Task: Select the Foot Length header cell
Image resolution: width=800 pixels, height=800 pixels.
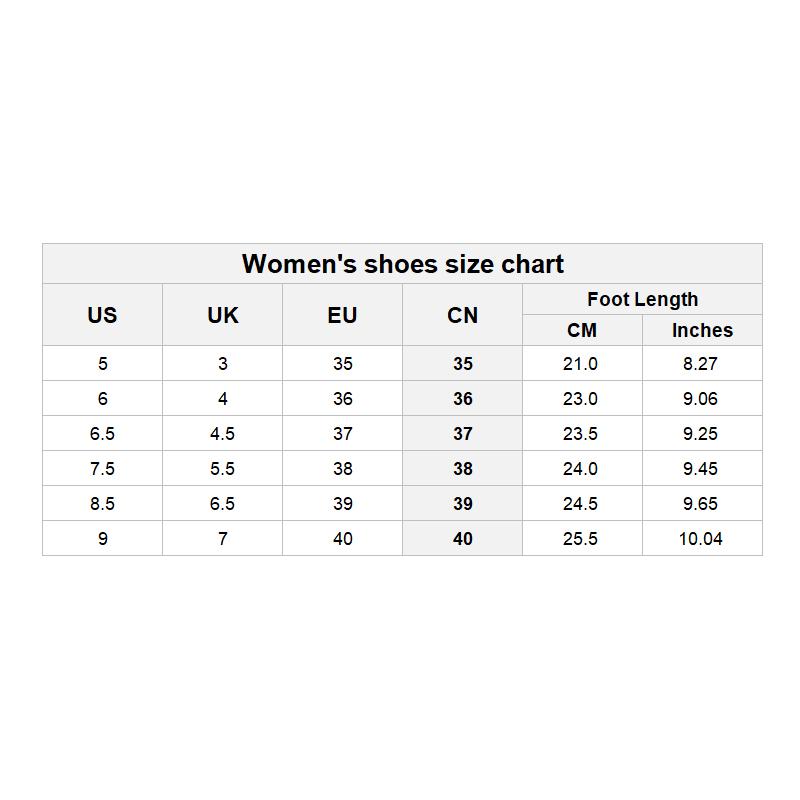Action: pyautogui.click(x=642, y=299)
